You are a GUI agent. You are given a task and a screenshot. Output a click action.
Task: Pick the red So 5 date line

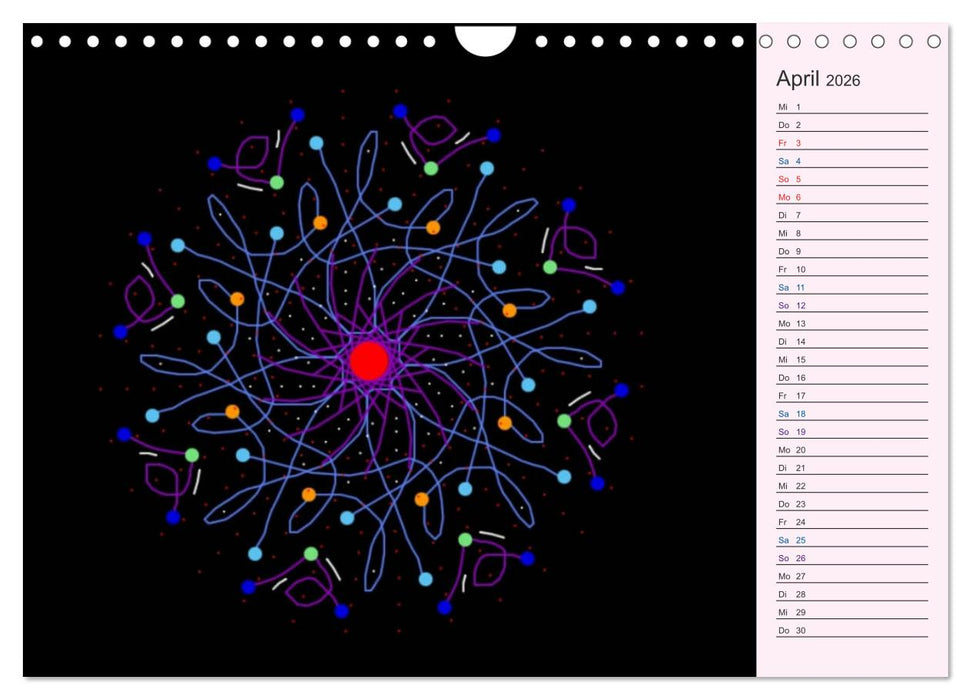[851, 179]
